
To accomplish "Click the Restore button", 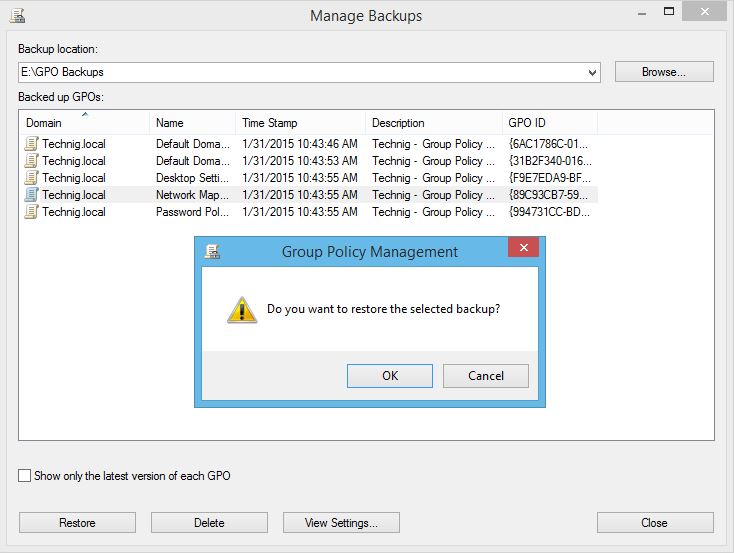I will click(x=77, y=523).
